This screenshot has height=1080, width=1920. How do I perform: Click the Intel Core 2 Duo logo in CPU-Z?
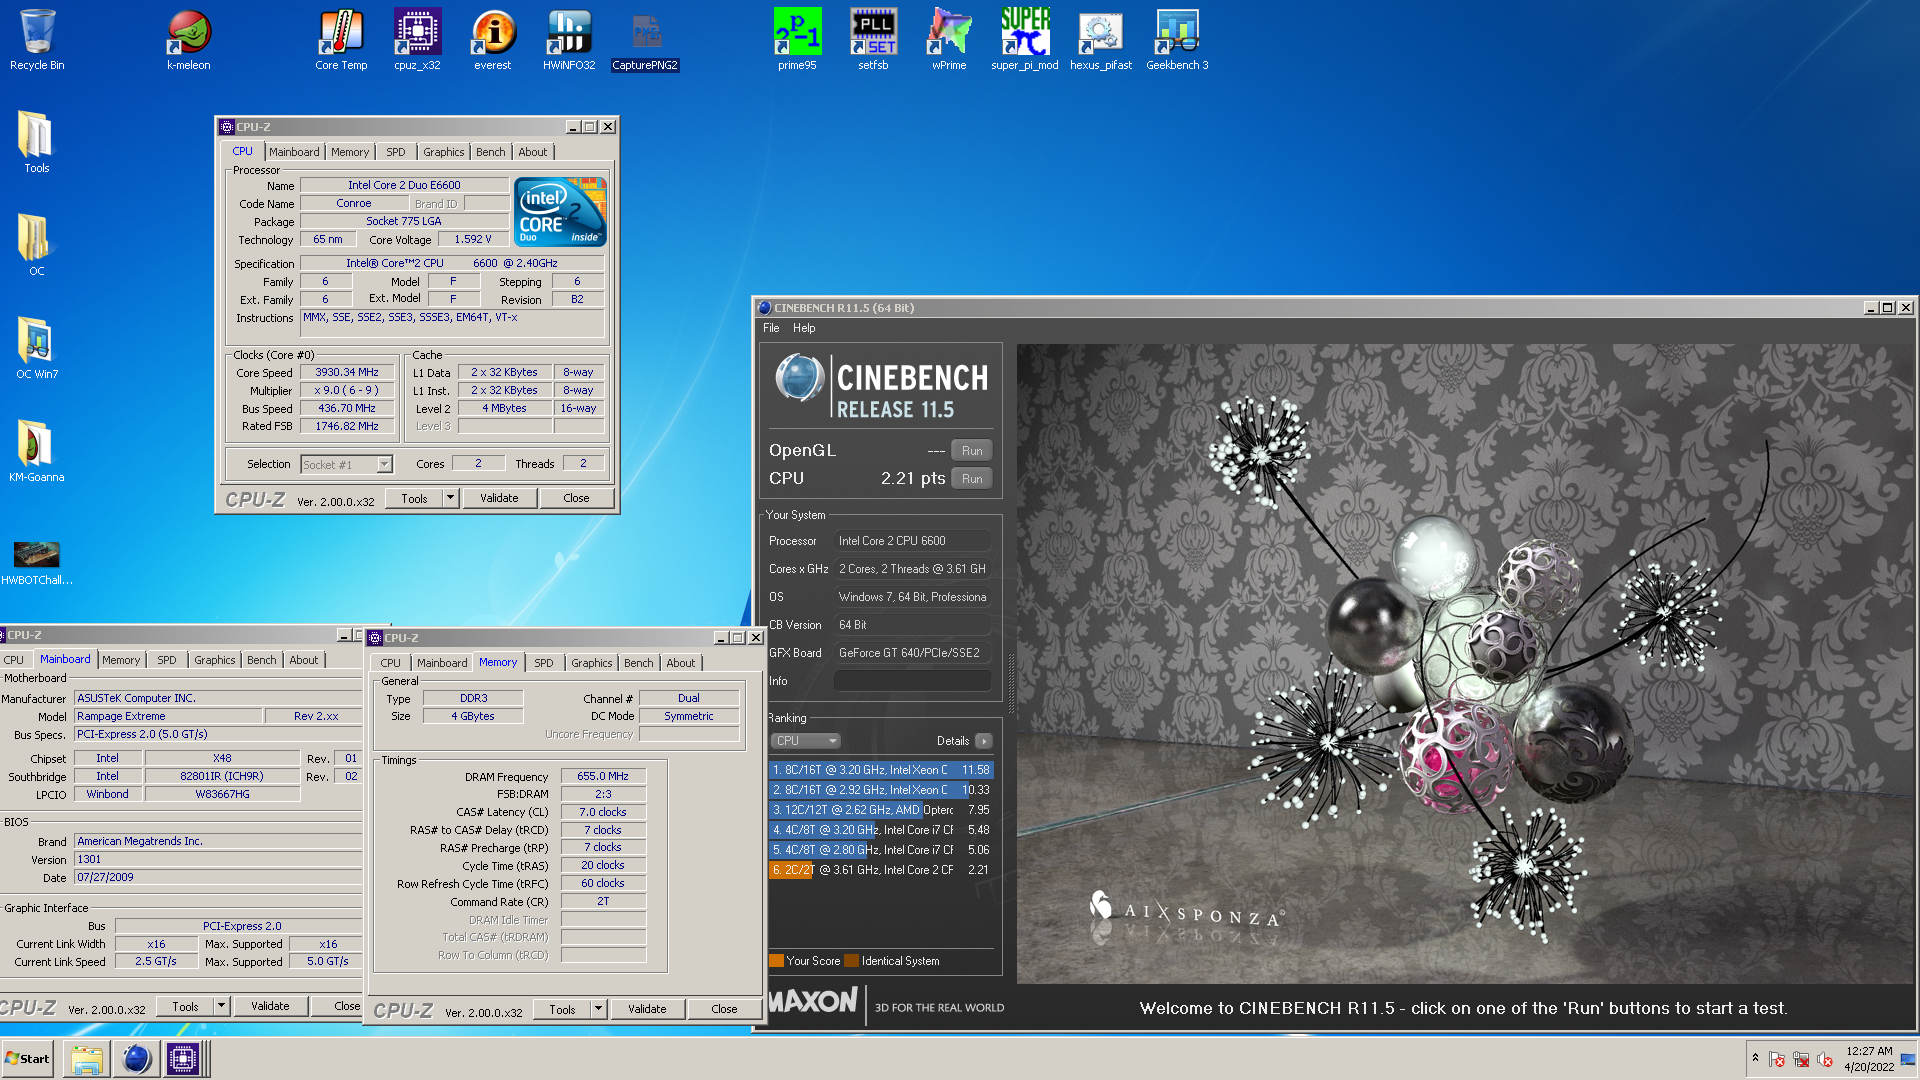click(560, 212)
